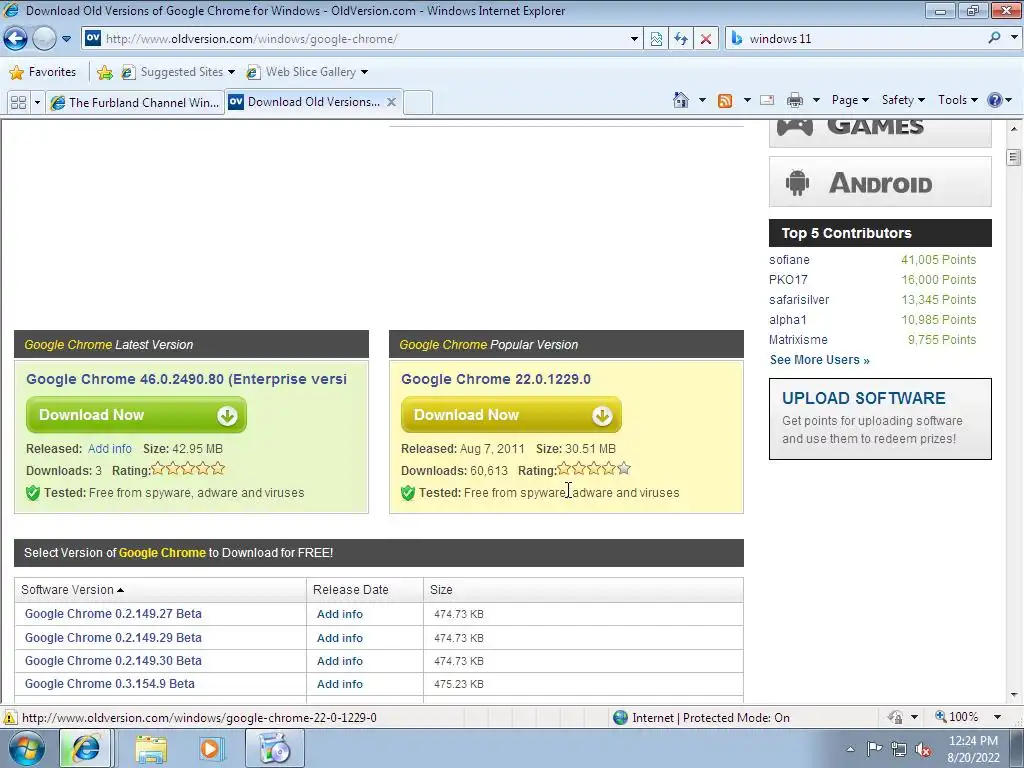The width and height of the screenshot is (1024, 768).
Task: Click the browser Forward arrow button
Action: pos(44,39)
